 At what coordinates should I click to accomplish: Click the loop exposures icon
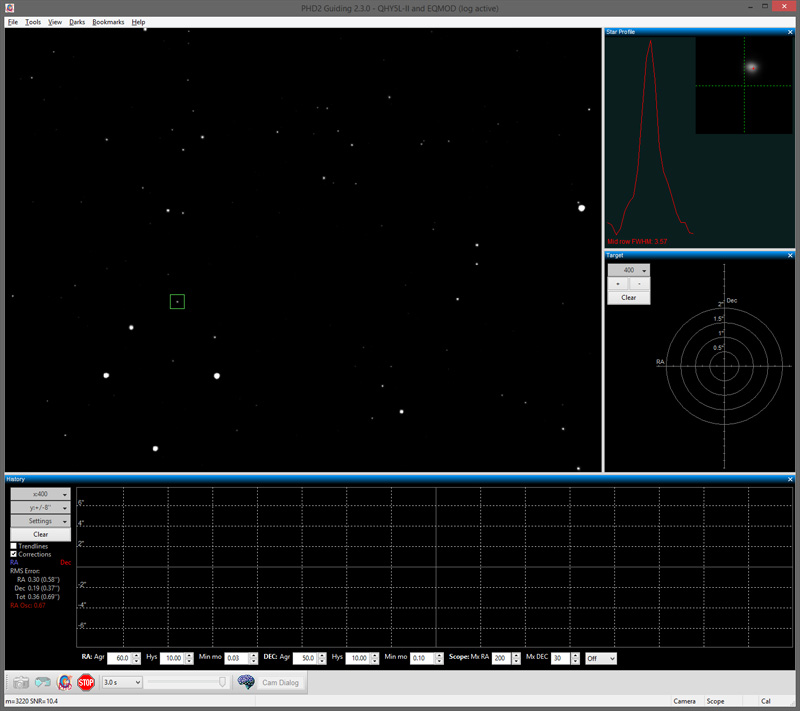[x=42, y=683]
